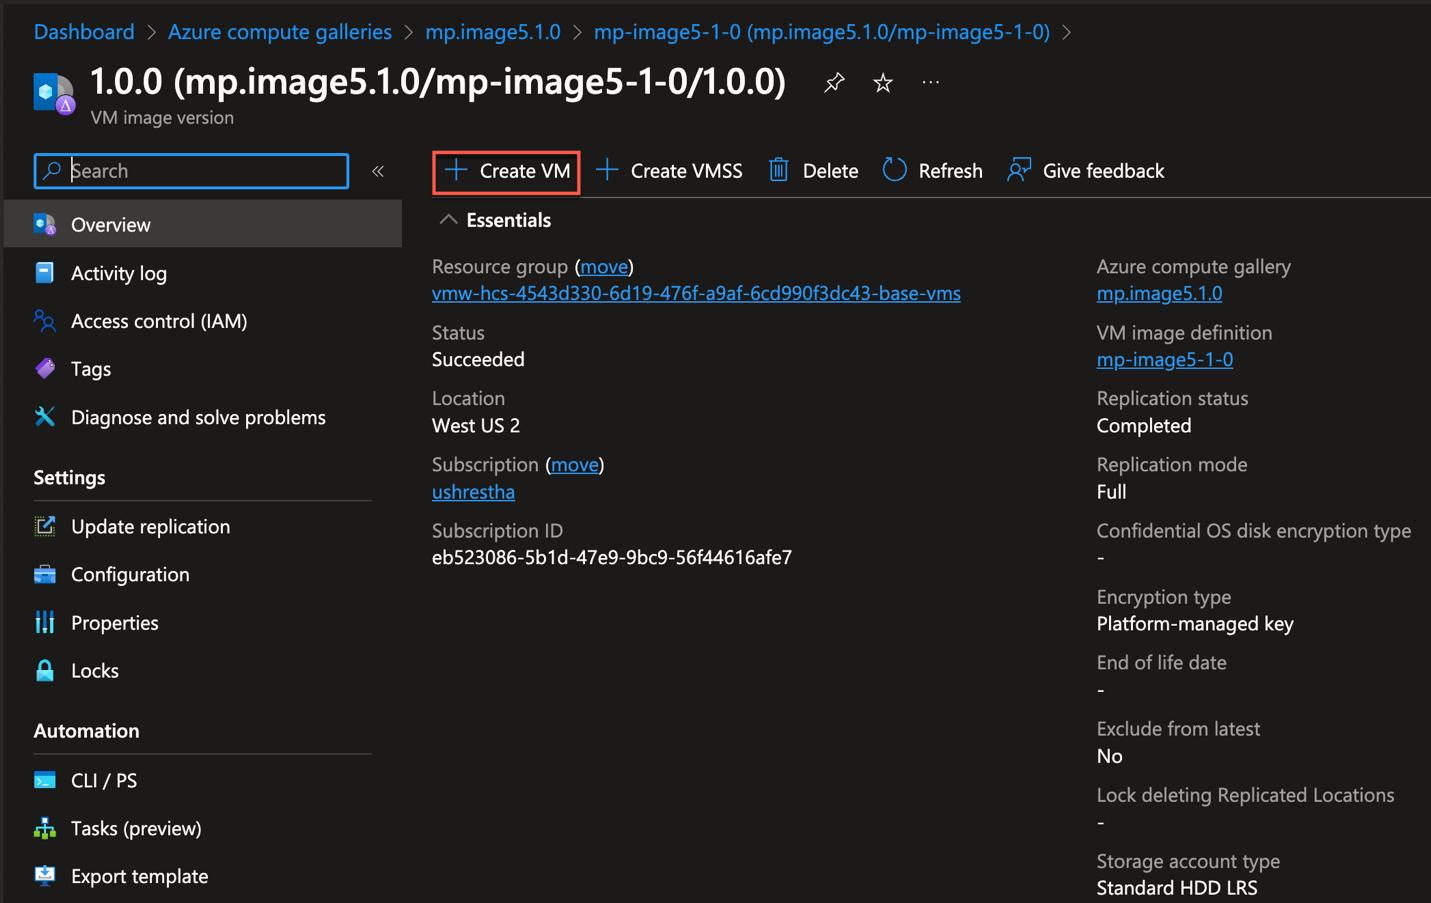Go to Access control (IAM)
The height and width of the screenshot is (903, 1431).
[x=159, y=321]
